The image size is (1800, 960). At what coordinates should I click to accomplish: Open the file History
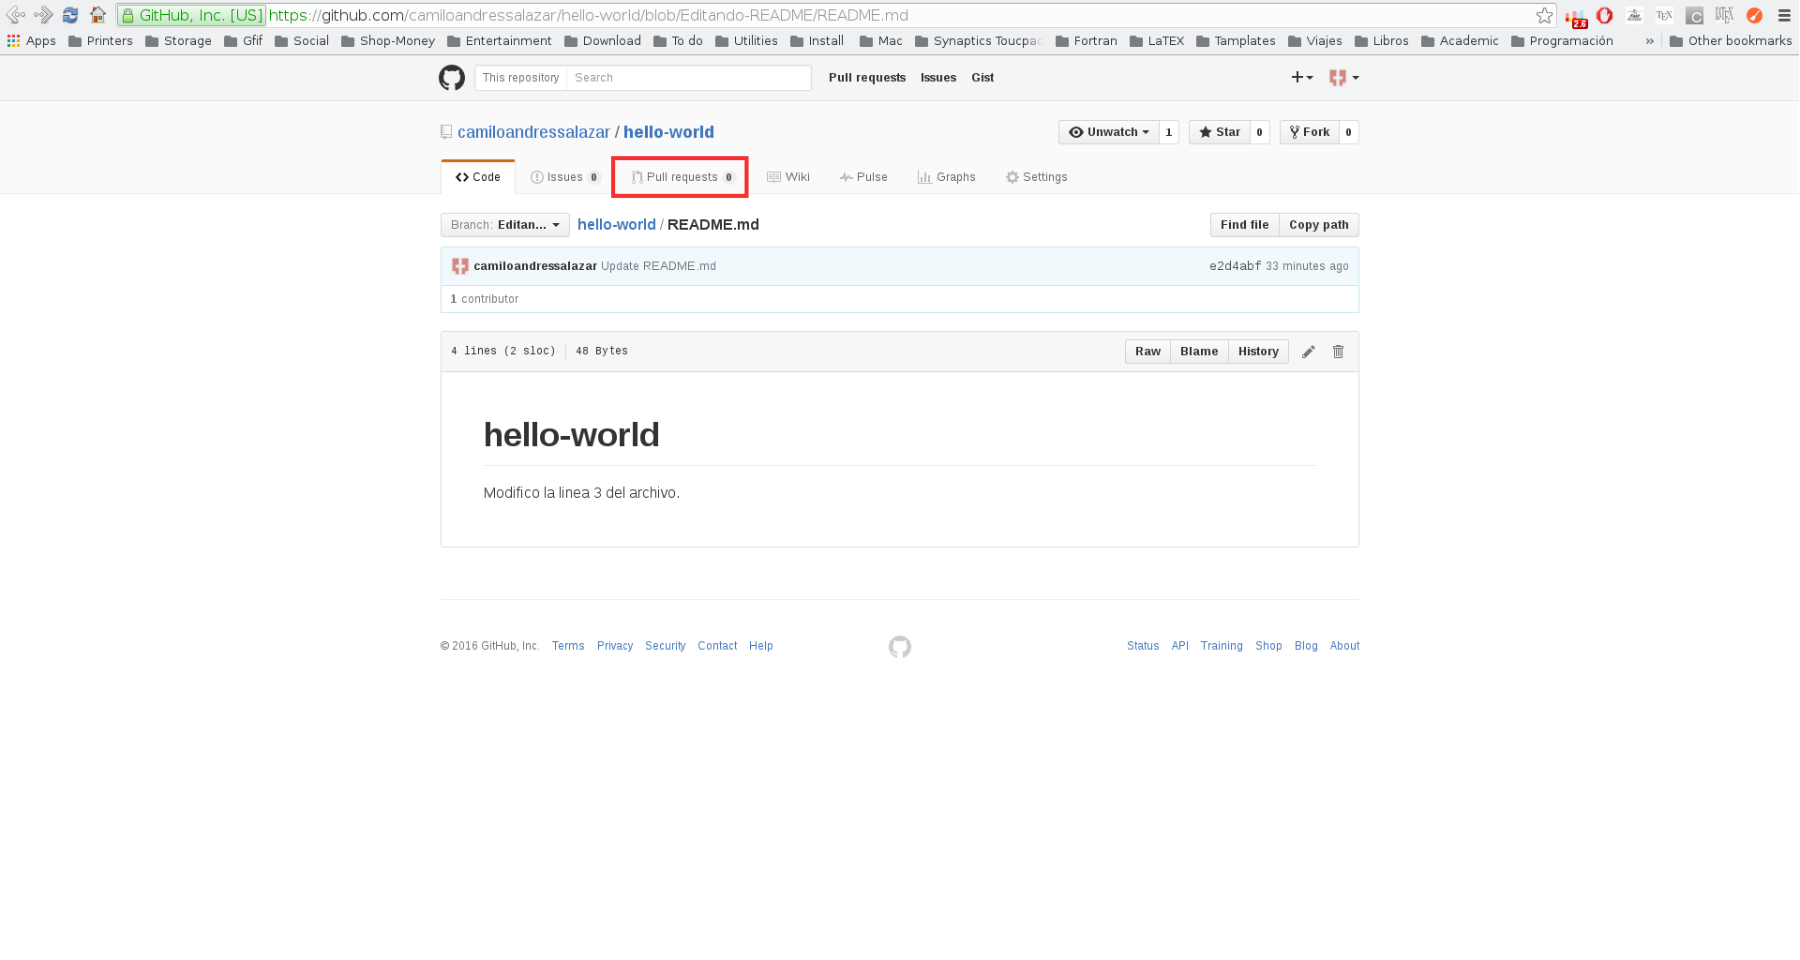click(1258, 352)
